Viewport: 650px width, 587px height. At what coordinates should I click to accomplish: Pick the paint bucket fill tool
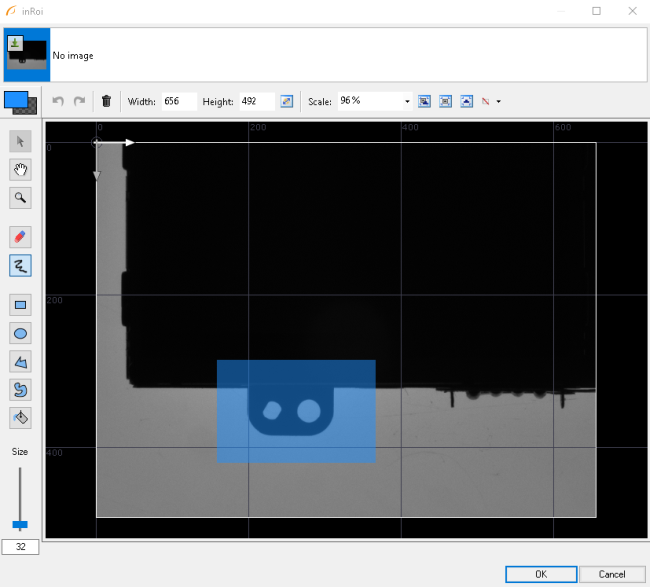point(20,416)
